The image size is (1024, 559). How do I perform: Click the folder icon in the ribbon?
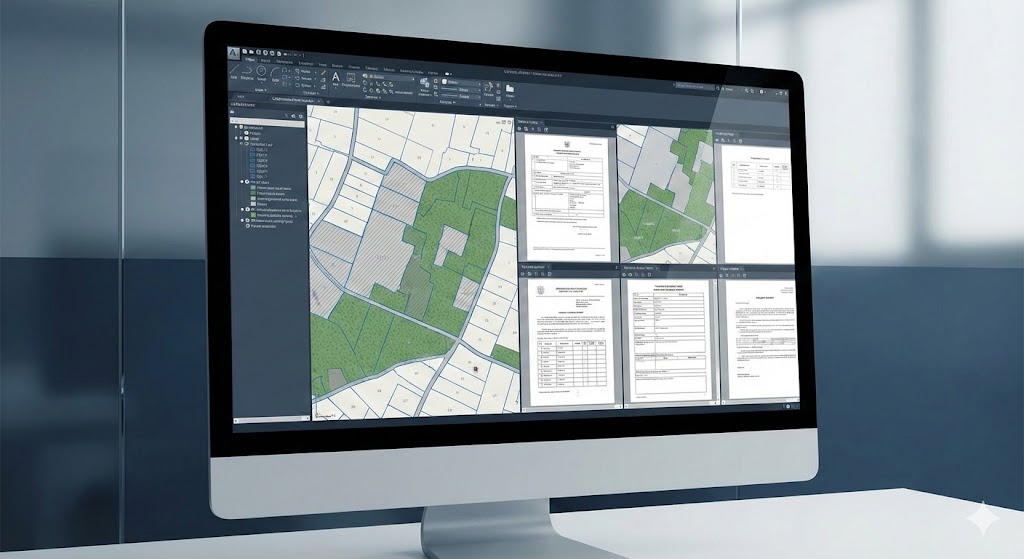[510, 89]
